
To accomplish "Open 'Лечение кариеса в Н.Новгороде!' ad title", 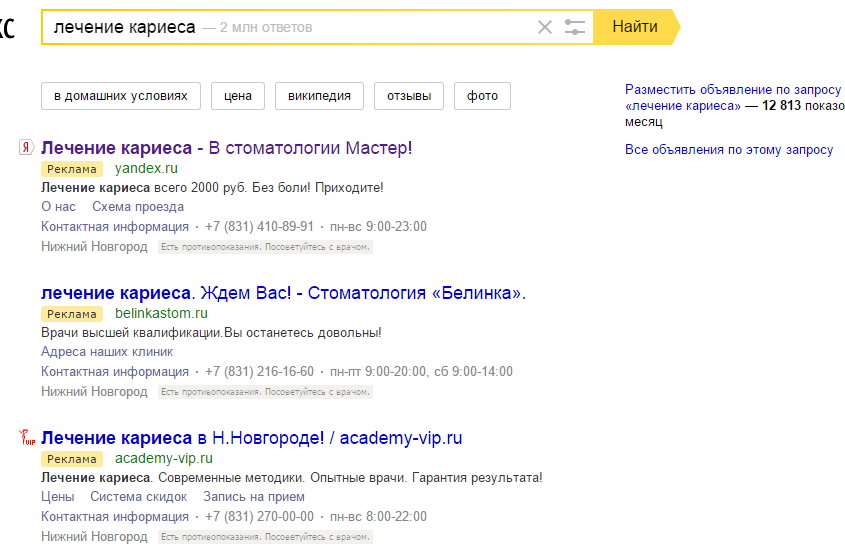I will [252, 438].
